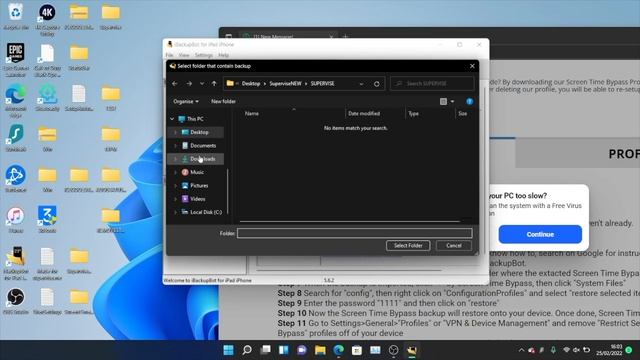Expand the Videos tree node

click(176, 199)
